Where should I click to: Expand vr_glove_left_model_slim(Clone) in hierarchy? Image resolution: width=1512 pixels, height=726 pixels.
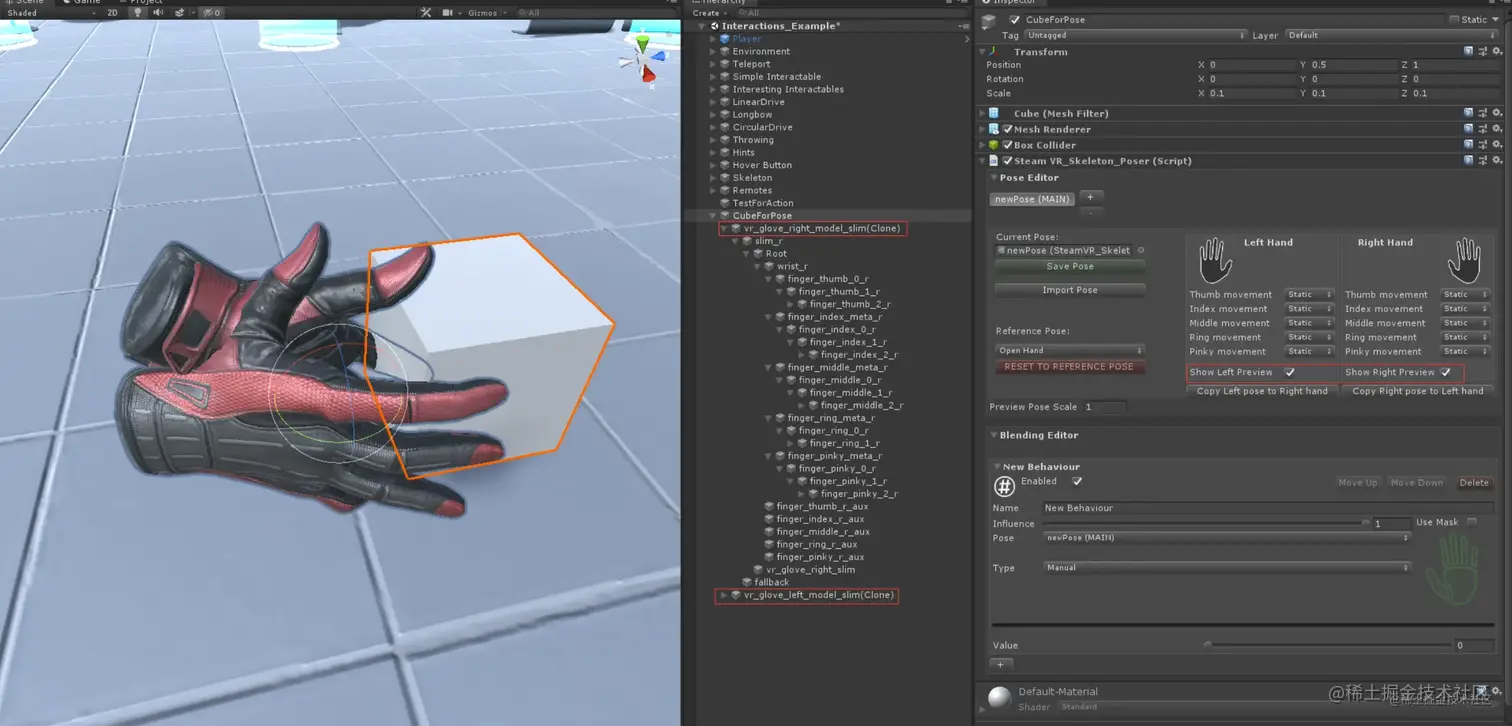click(724, 595)
